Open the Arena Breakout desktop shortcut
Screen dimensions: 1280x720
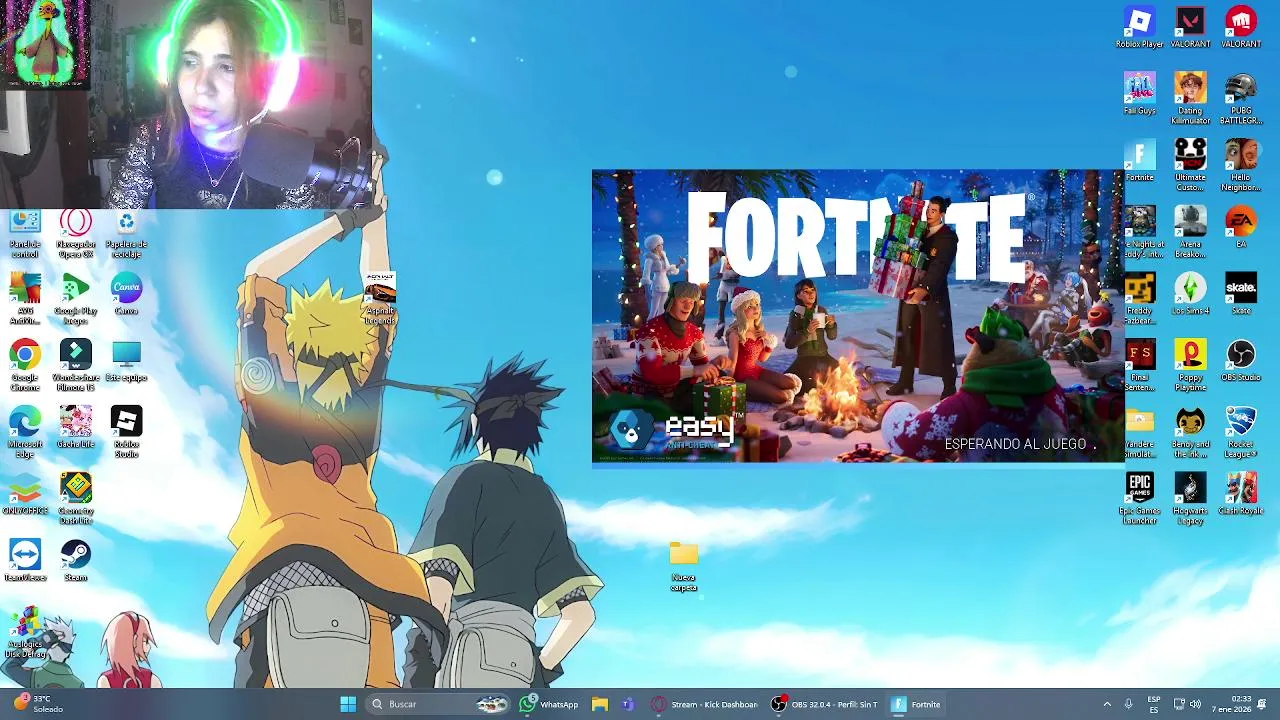1190,232
